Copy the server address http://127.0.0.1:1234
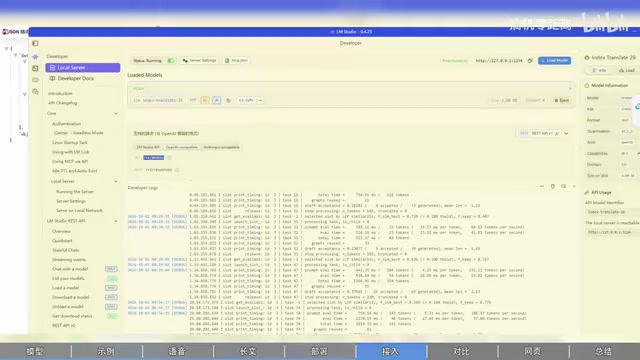 (530, 60)
